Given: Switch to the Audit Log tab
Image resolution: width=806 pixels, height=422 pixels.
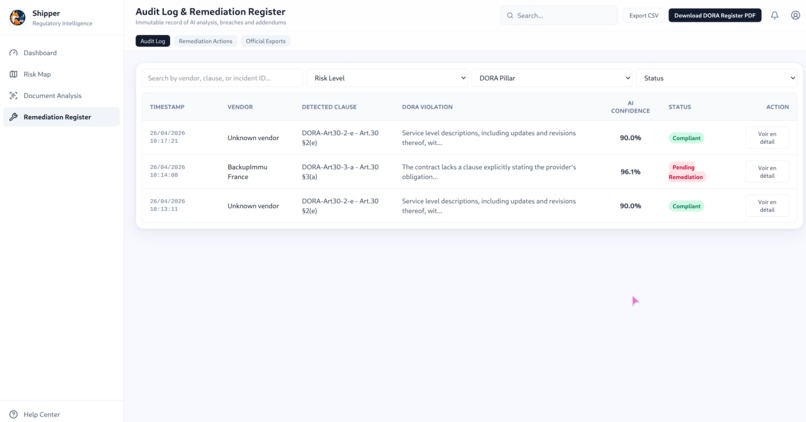Looking at the screenshot, I should click(x=153, y=41).
